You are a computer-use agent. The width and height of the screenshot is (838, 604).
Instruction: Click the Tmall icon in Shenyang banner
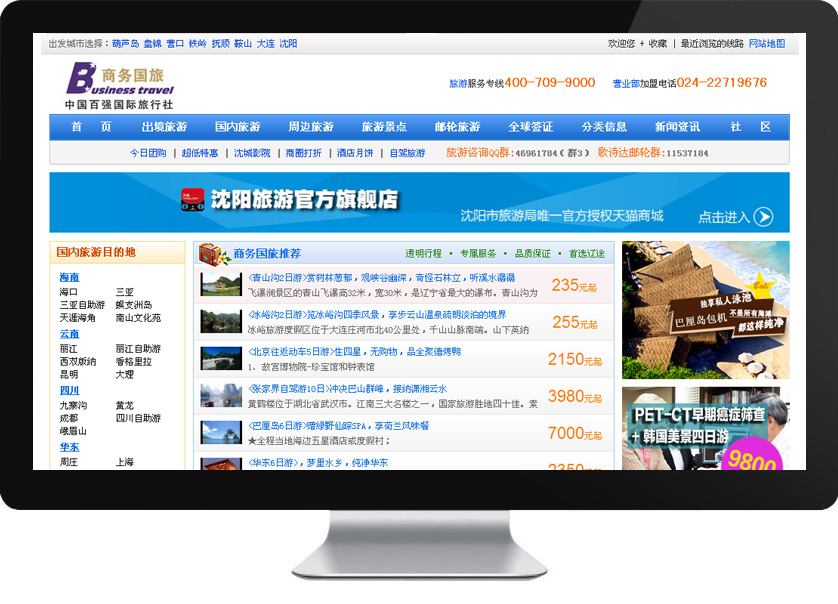192,200
